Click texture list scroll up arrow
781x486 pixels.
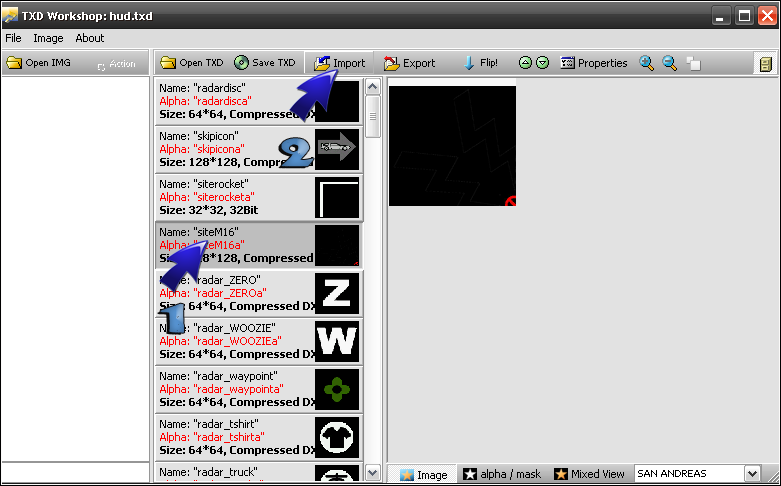coord(373,87)
